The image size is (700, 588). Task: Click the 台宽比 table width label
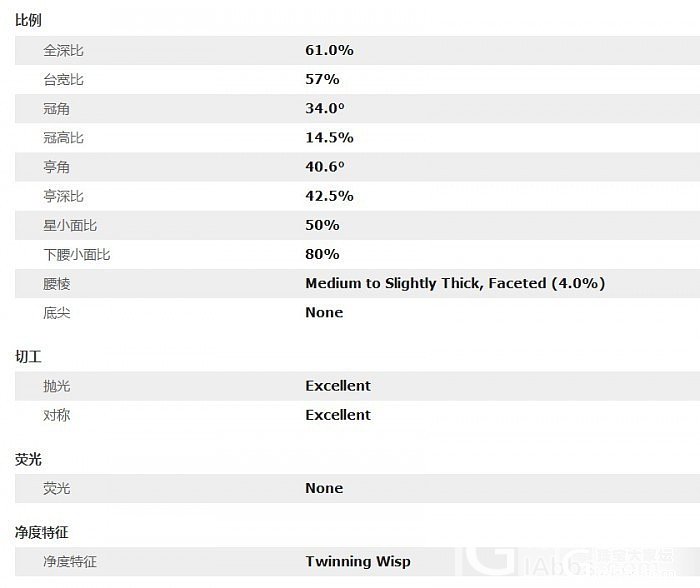(x=63, y=79)
